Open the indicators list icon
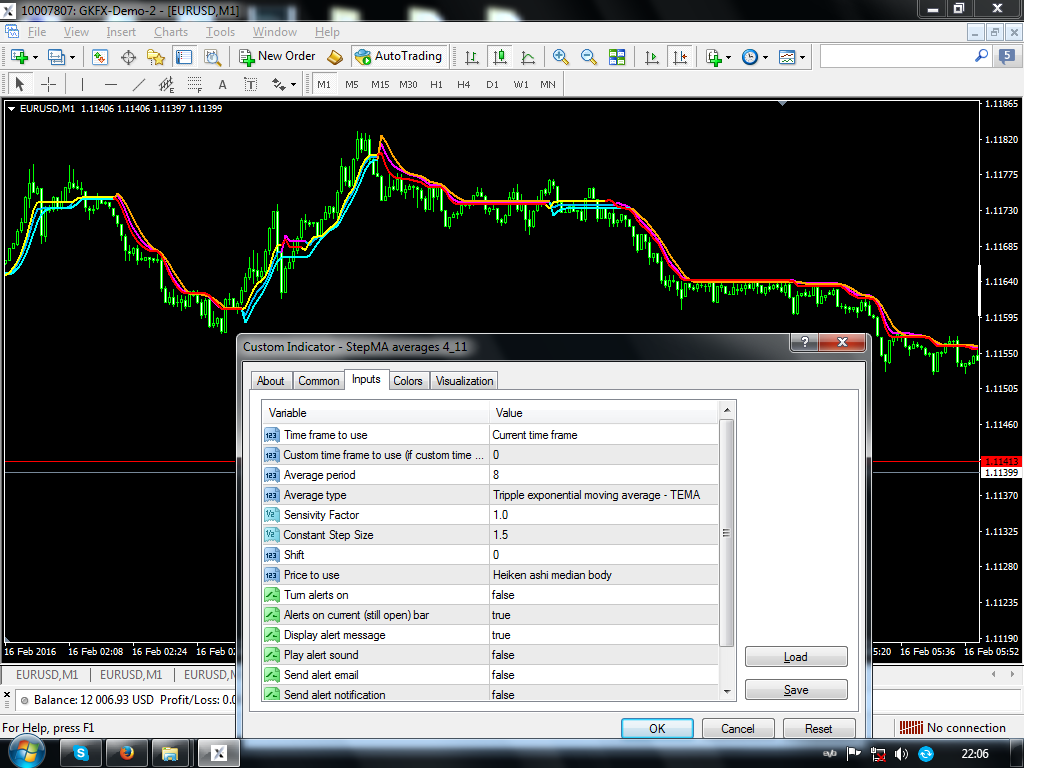 (714, 57)
